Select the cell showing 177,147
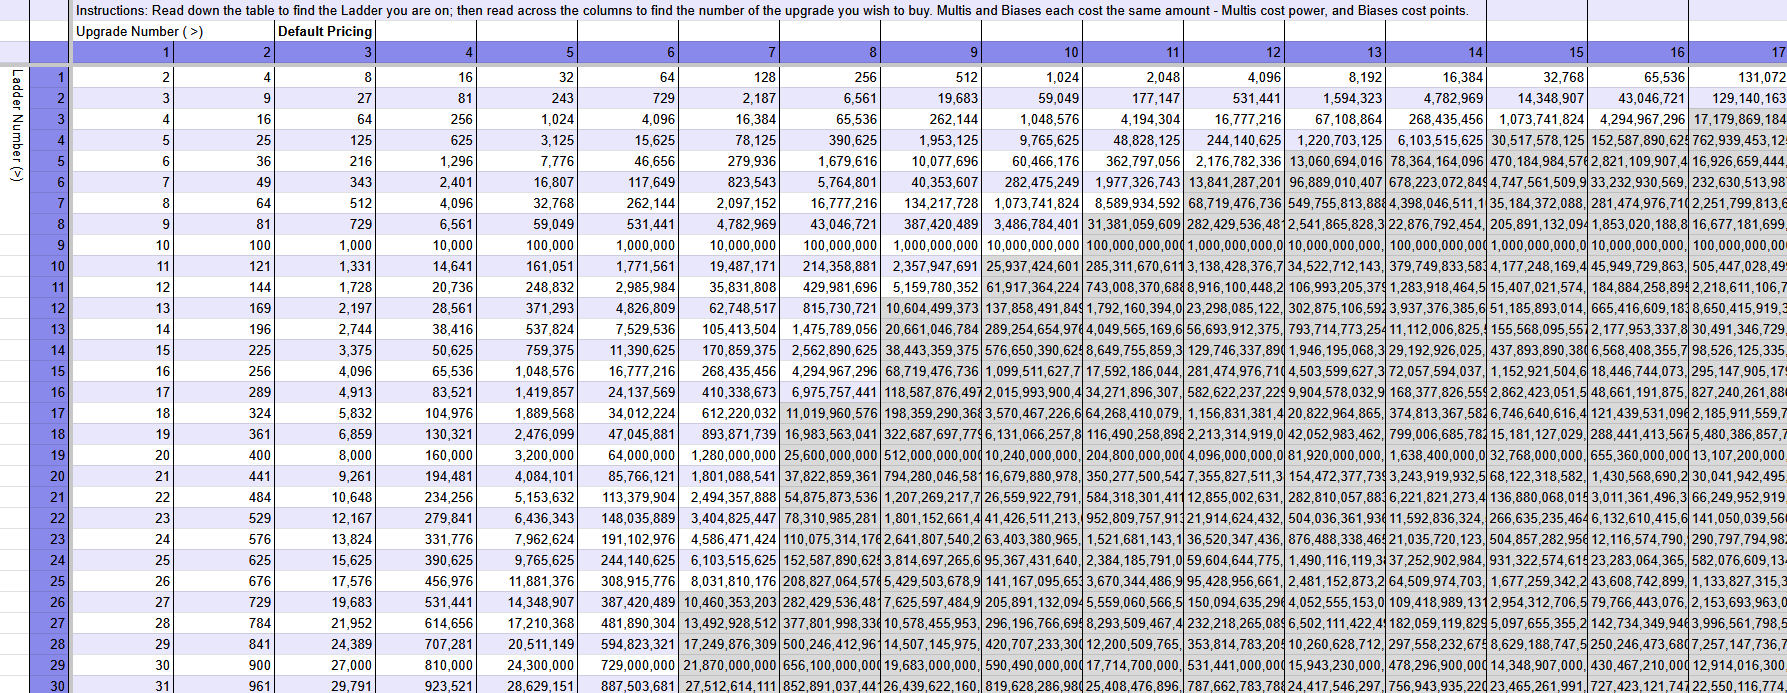1787x693 pixels. click(1133, 98)
